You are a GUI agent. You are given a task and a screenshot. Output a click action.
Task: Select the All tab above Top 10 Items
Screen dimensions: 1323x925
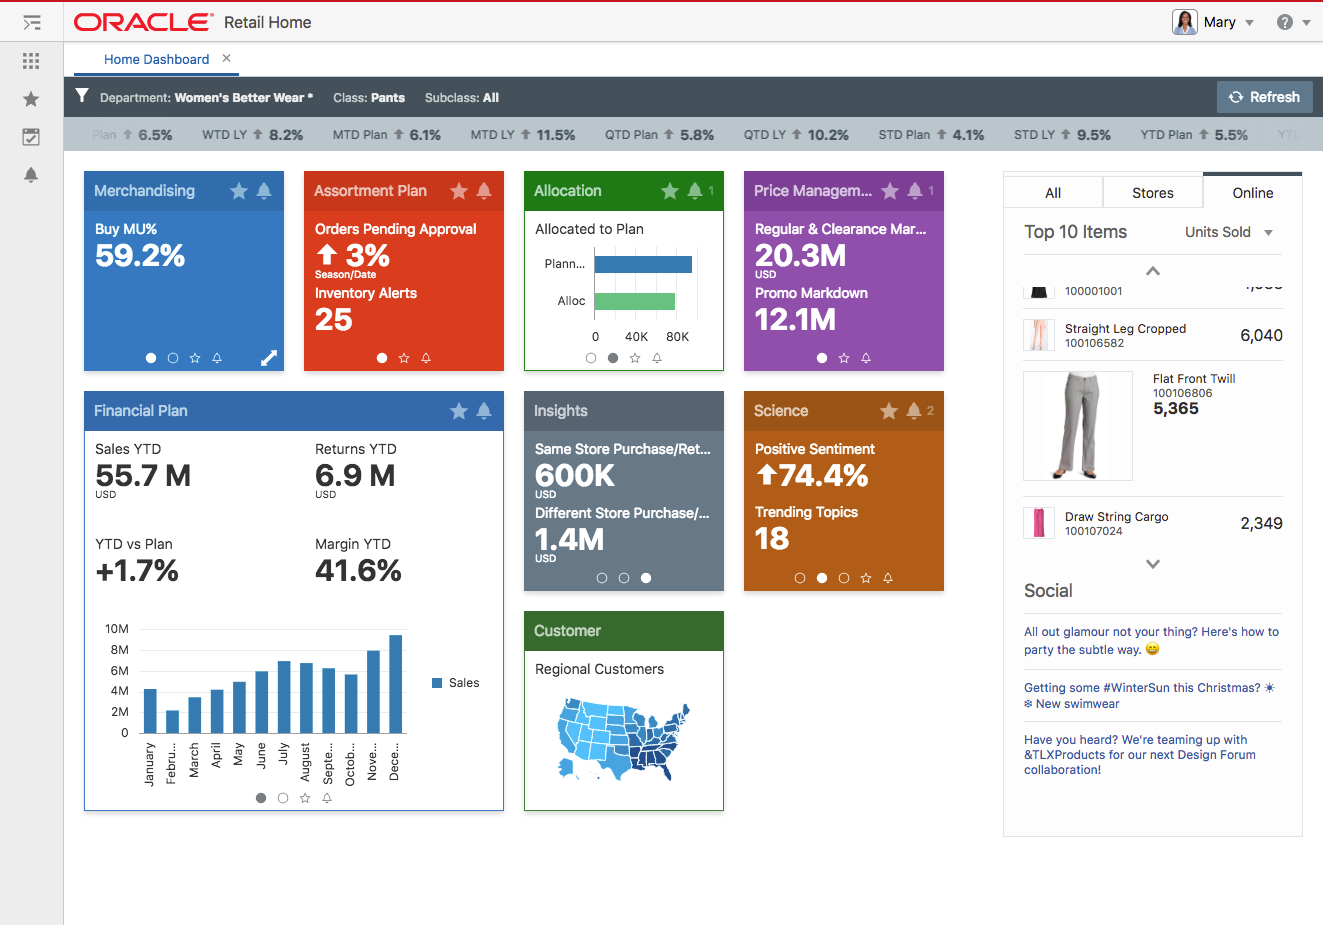[x=1053, y=192]
